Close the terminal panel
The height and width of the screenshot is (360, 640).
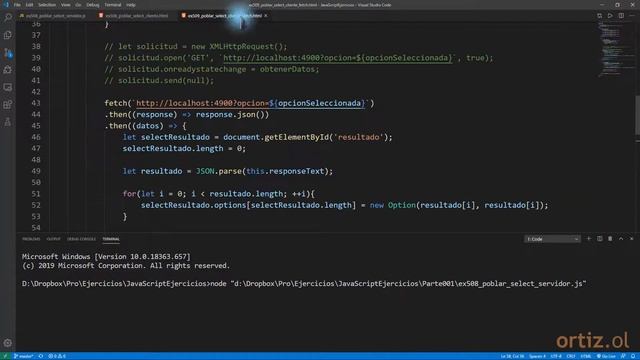click(x=631, y=239)
